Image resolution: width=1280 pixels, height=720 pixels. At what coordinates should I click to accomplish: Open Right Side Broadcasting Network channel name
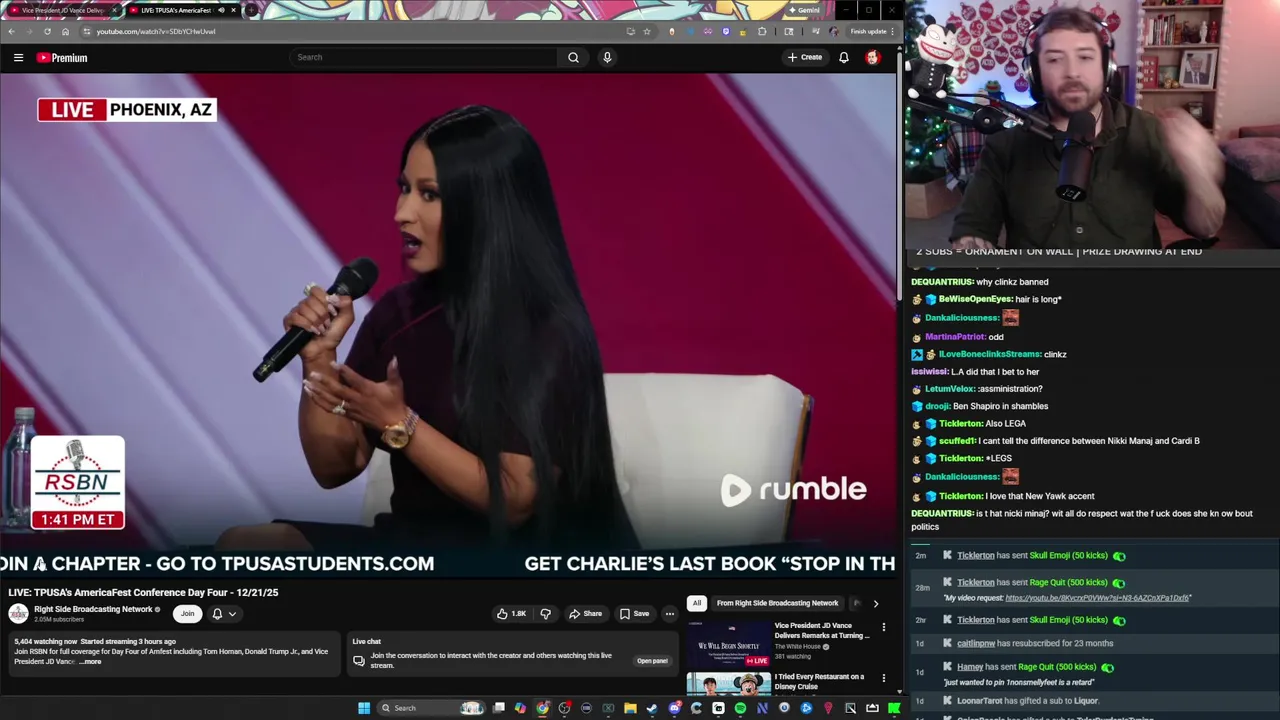tap(93, 609)
